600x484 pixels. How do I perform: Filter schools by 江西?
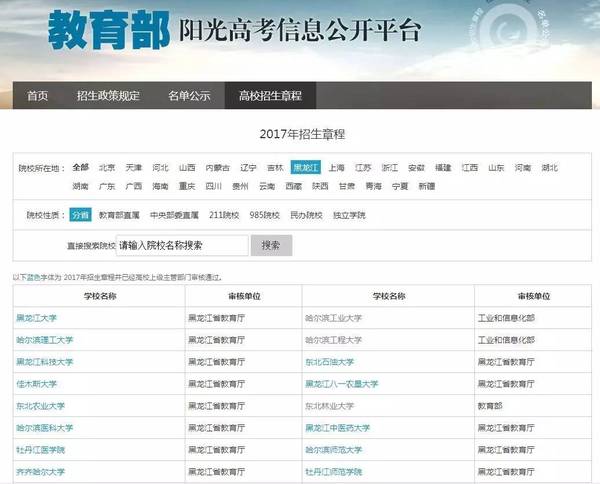470,168
